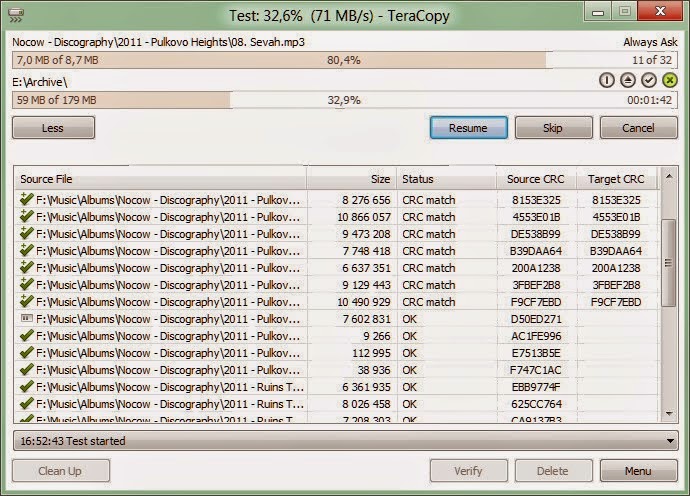The height and width of the screenshot is (496, 690).
Task: Click checkmark icon of 9 129 443 row
Action: [26, 284]
